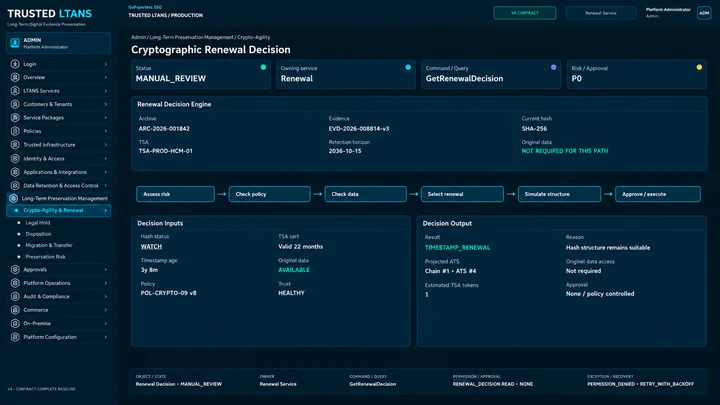
Task: Open Preservation Risk submenu item
Action: [45, 257]
